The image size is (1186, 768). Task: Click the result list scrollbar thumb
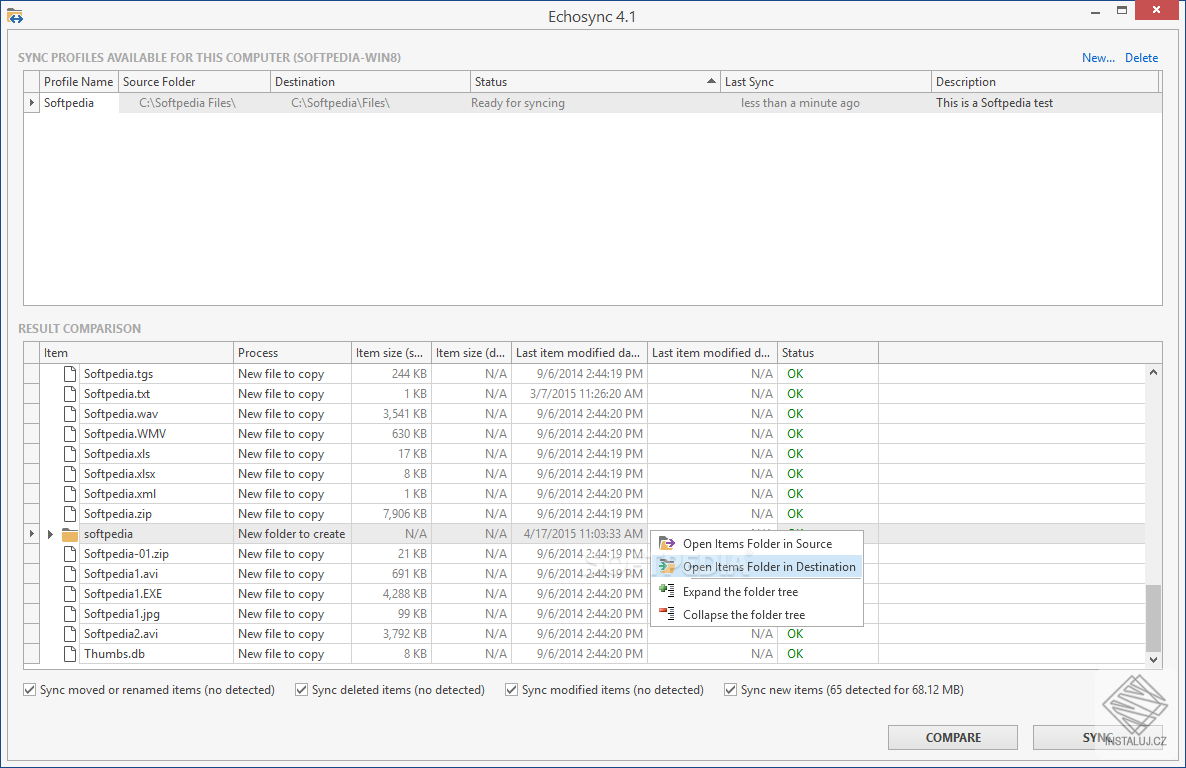click(1153, 617)
